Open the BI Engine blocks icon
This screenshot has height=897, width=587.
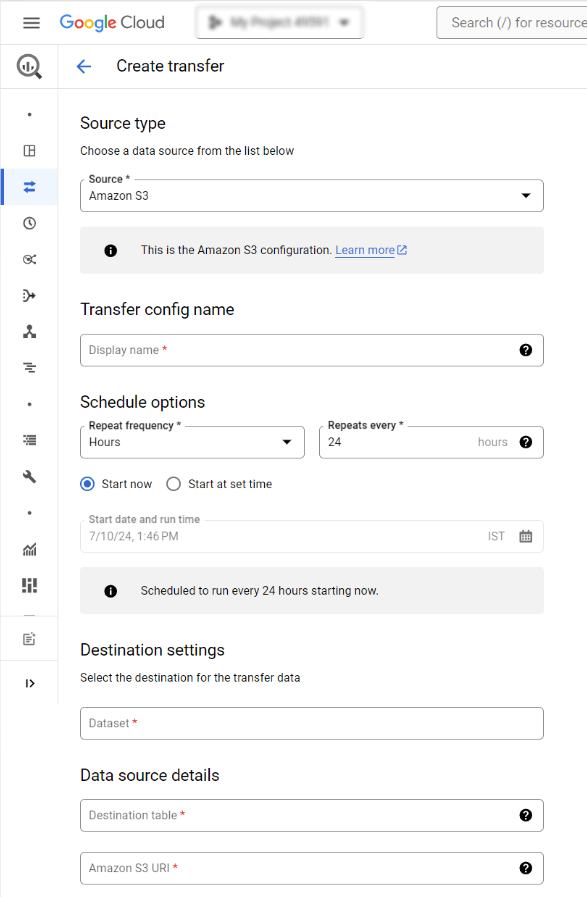tap(29, 585)
